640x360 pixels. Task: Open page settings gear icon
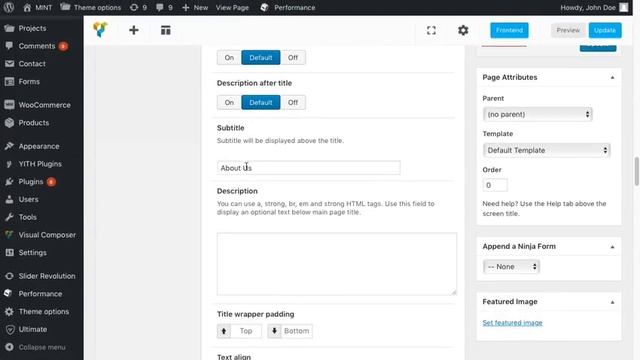(x=463, y=30)
